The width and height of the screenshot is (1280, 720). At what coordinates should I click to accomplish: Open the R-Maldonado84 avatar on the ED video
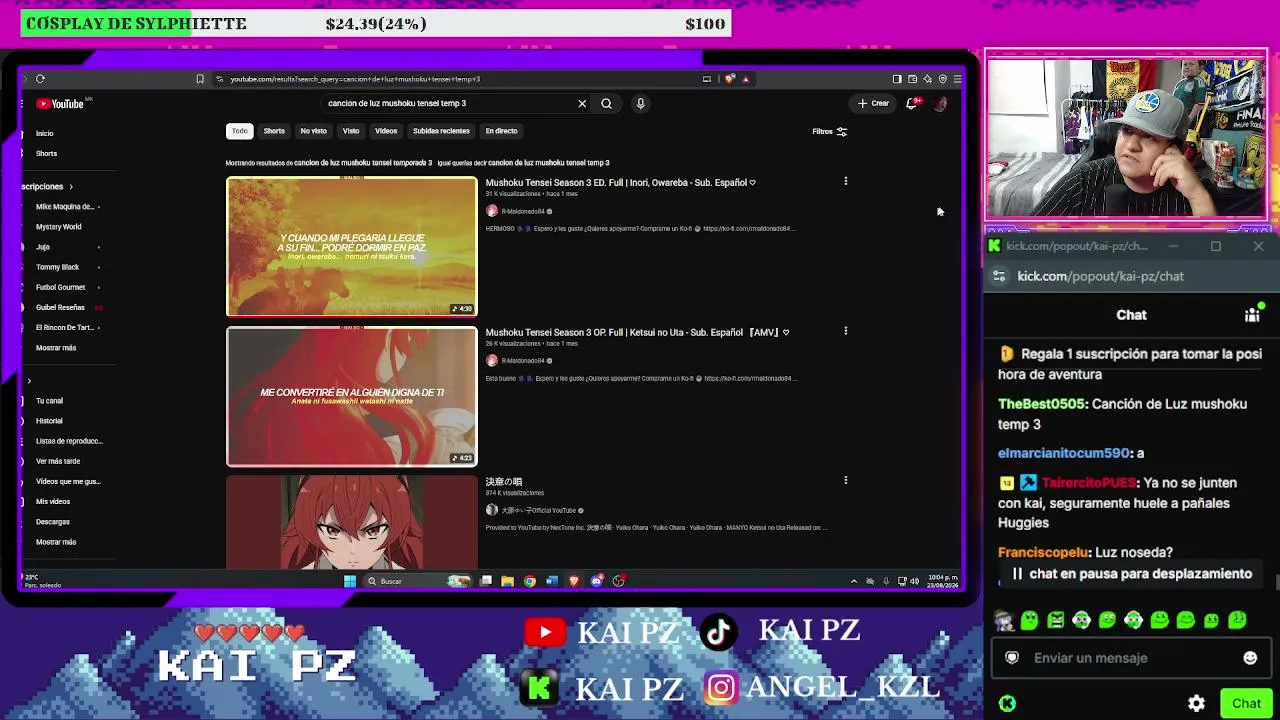coord(492,211)
